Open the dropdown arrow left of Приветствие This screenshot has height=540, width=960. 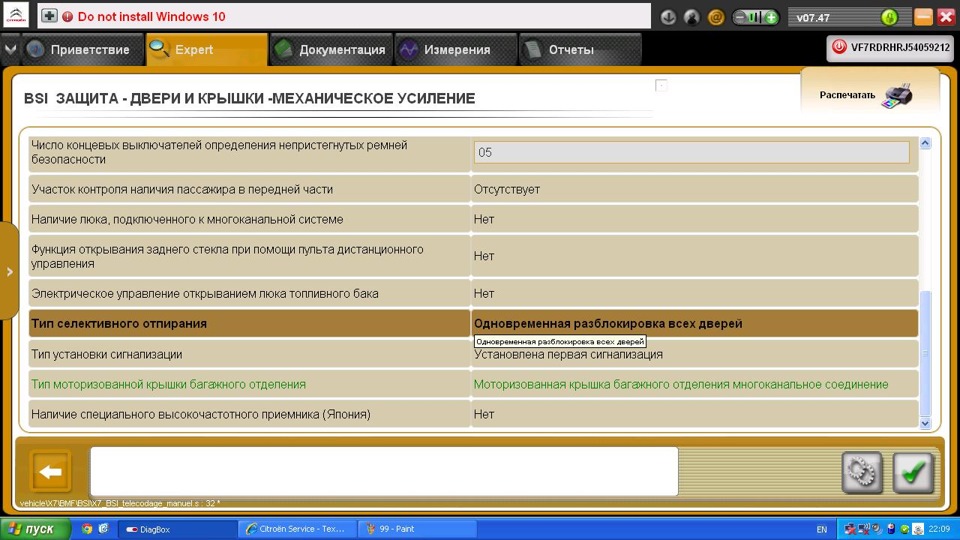coord(10,50)
